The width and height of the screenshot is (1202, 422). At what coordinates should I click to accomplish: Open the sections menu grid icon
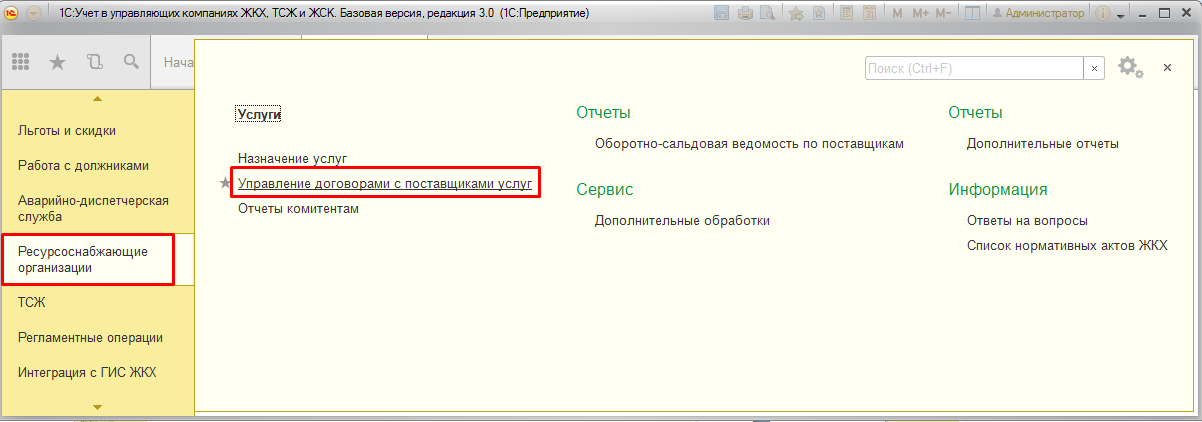coord(21,62)
